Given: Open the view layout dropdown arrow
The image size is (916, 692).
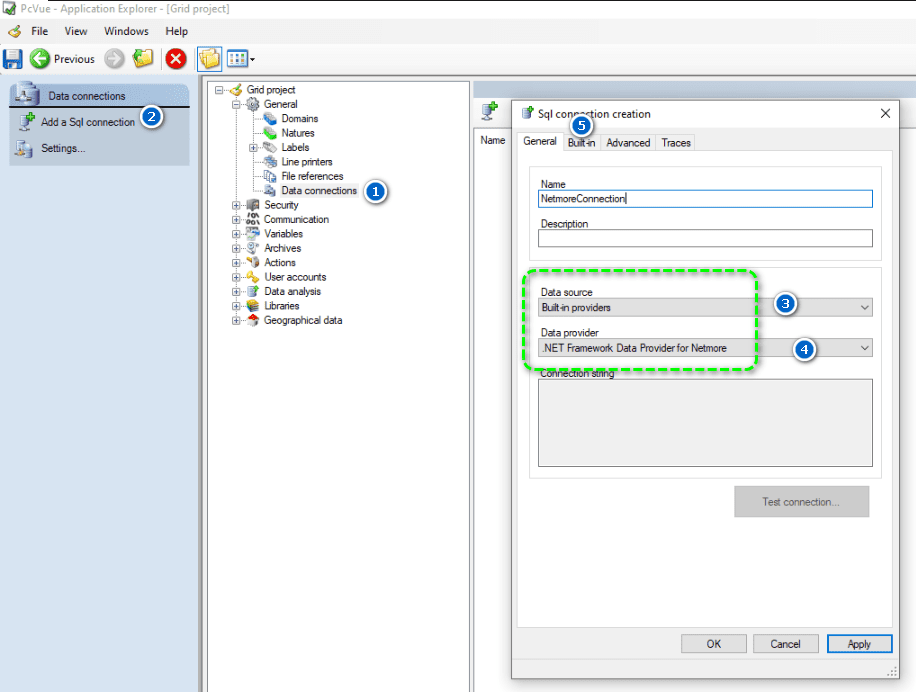Looking at the screenshot, I should click(252, 59).
